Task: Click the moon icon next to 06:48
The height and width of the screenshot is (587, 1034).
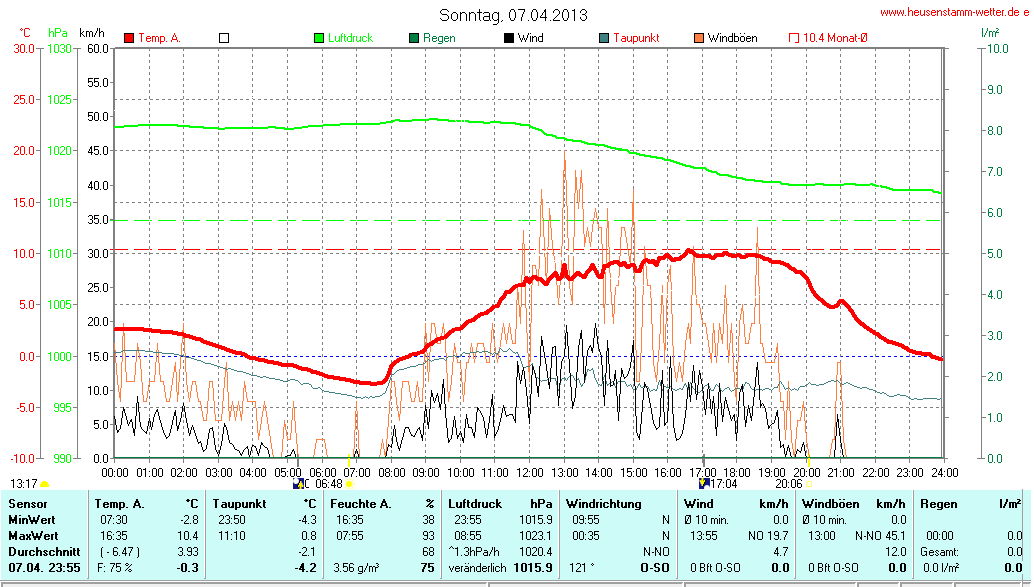Action: coord(300,483)
